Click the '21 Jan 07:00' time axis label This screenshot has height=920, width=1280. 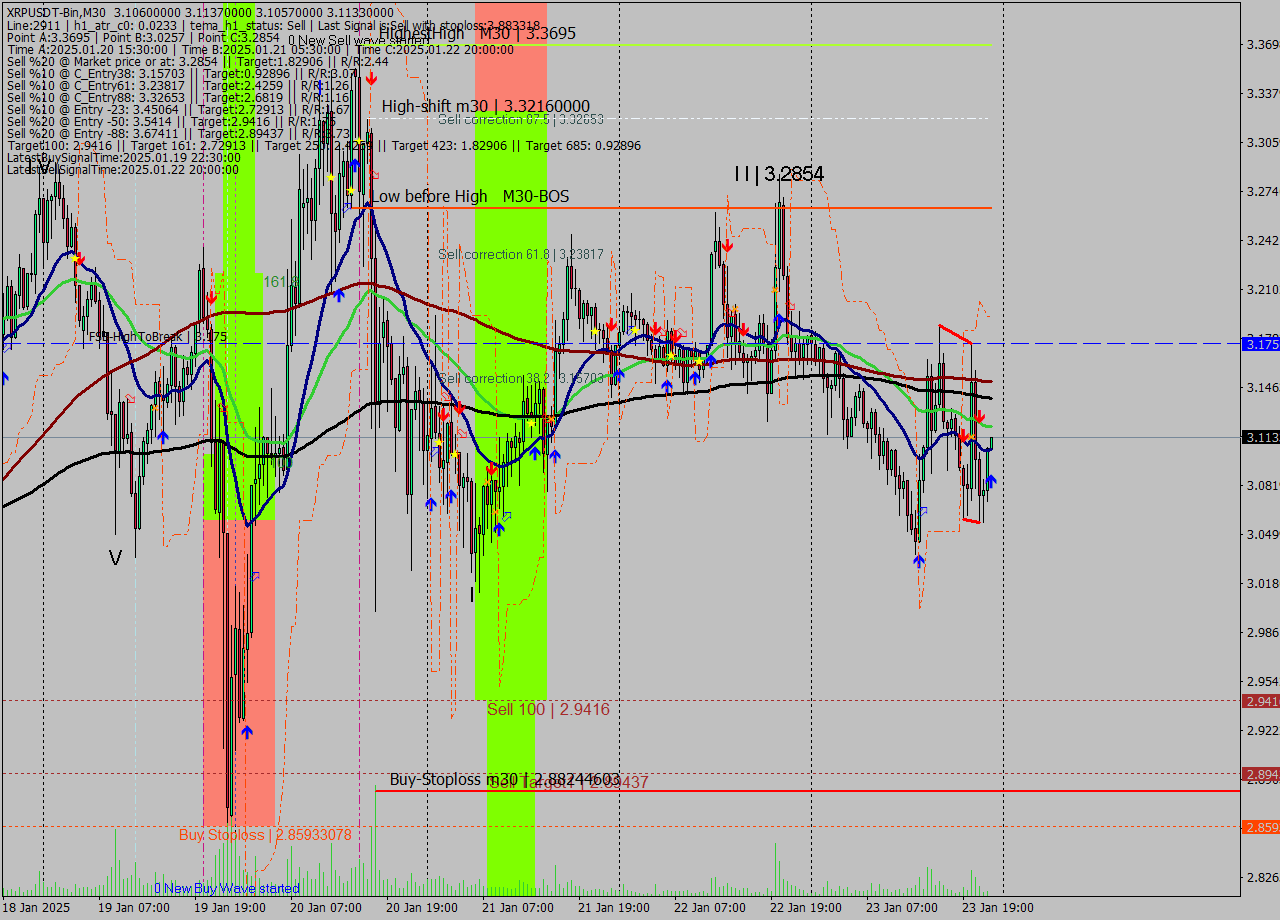tap(517, 908)
